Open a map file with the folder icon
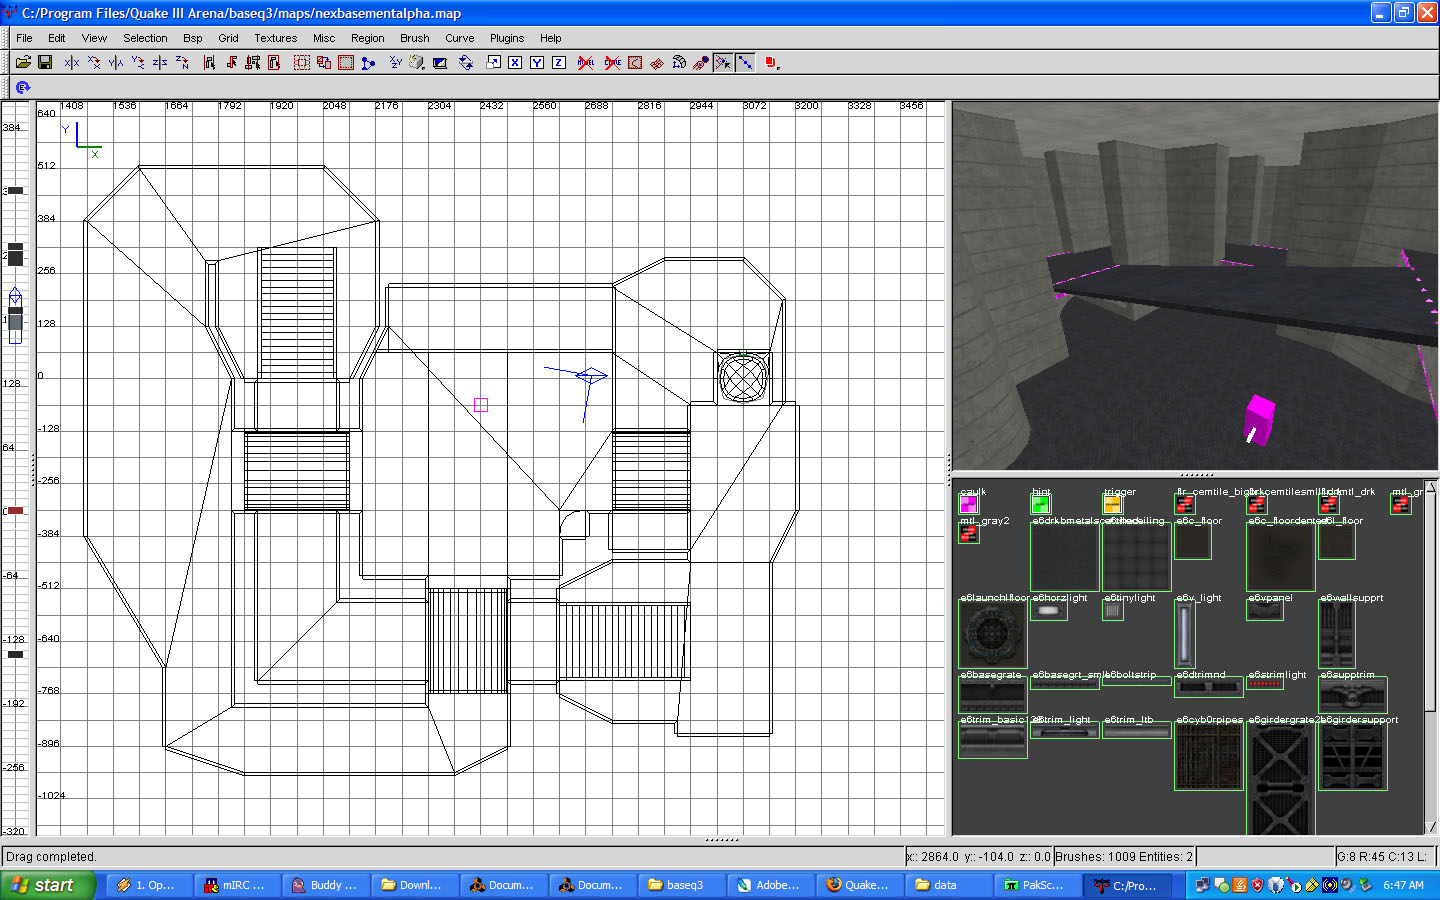The width and height of the screenshot is (1440, 900). pos(23,62)
